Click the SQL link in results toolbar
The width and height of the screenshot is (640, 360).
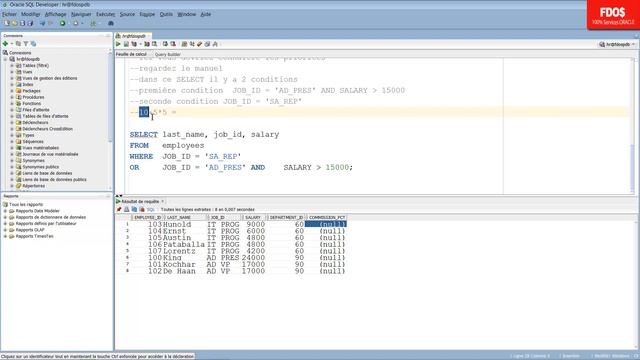pos(151,209)
